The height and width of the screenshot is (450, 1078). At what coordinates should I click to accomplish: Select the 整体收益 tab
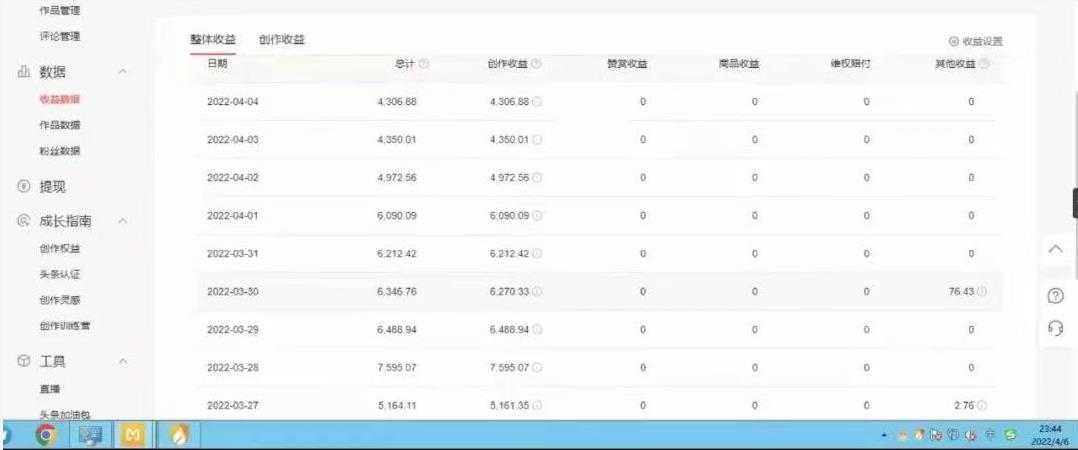(x=213, y=39)
